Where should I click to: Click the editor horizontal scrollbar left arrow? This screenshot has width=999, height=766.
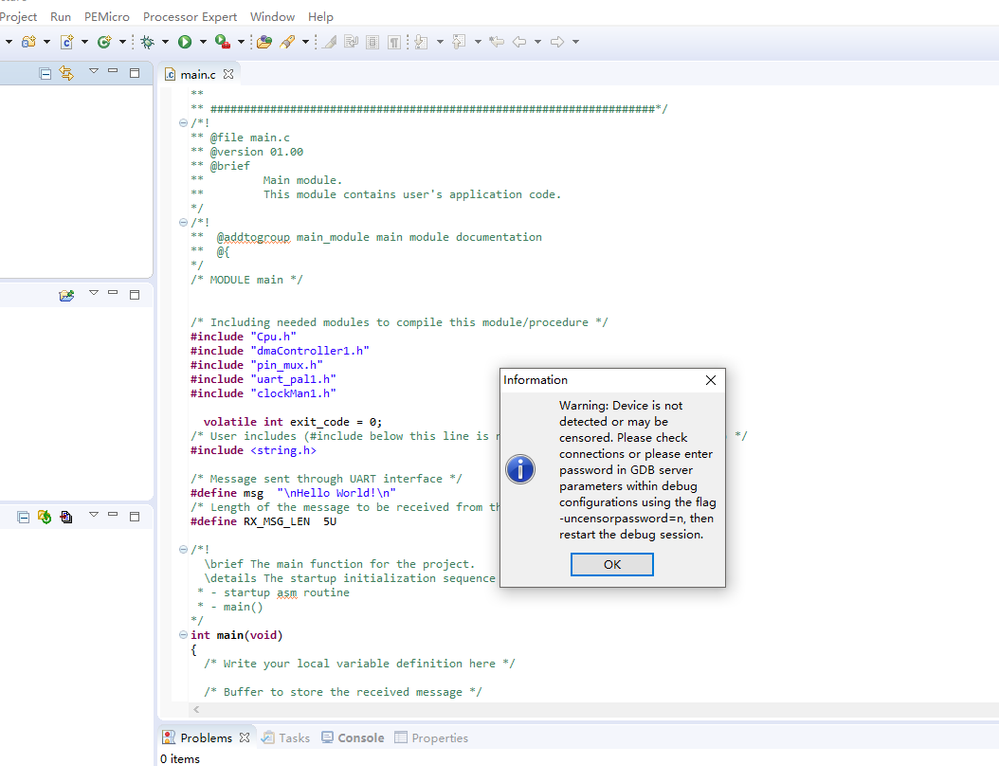(x=196, y=709)
